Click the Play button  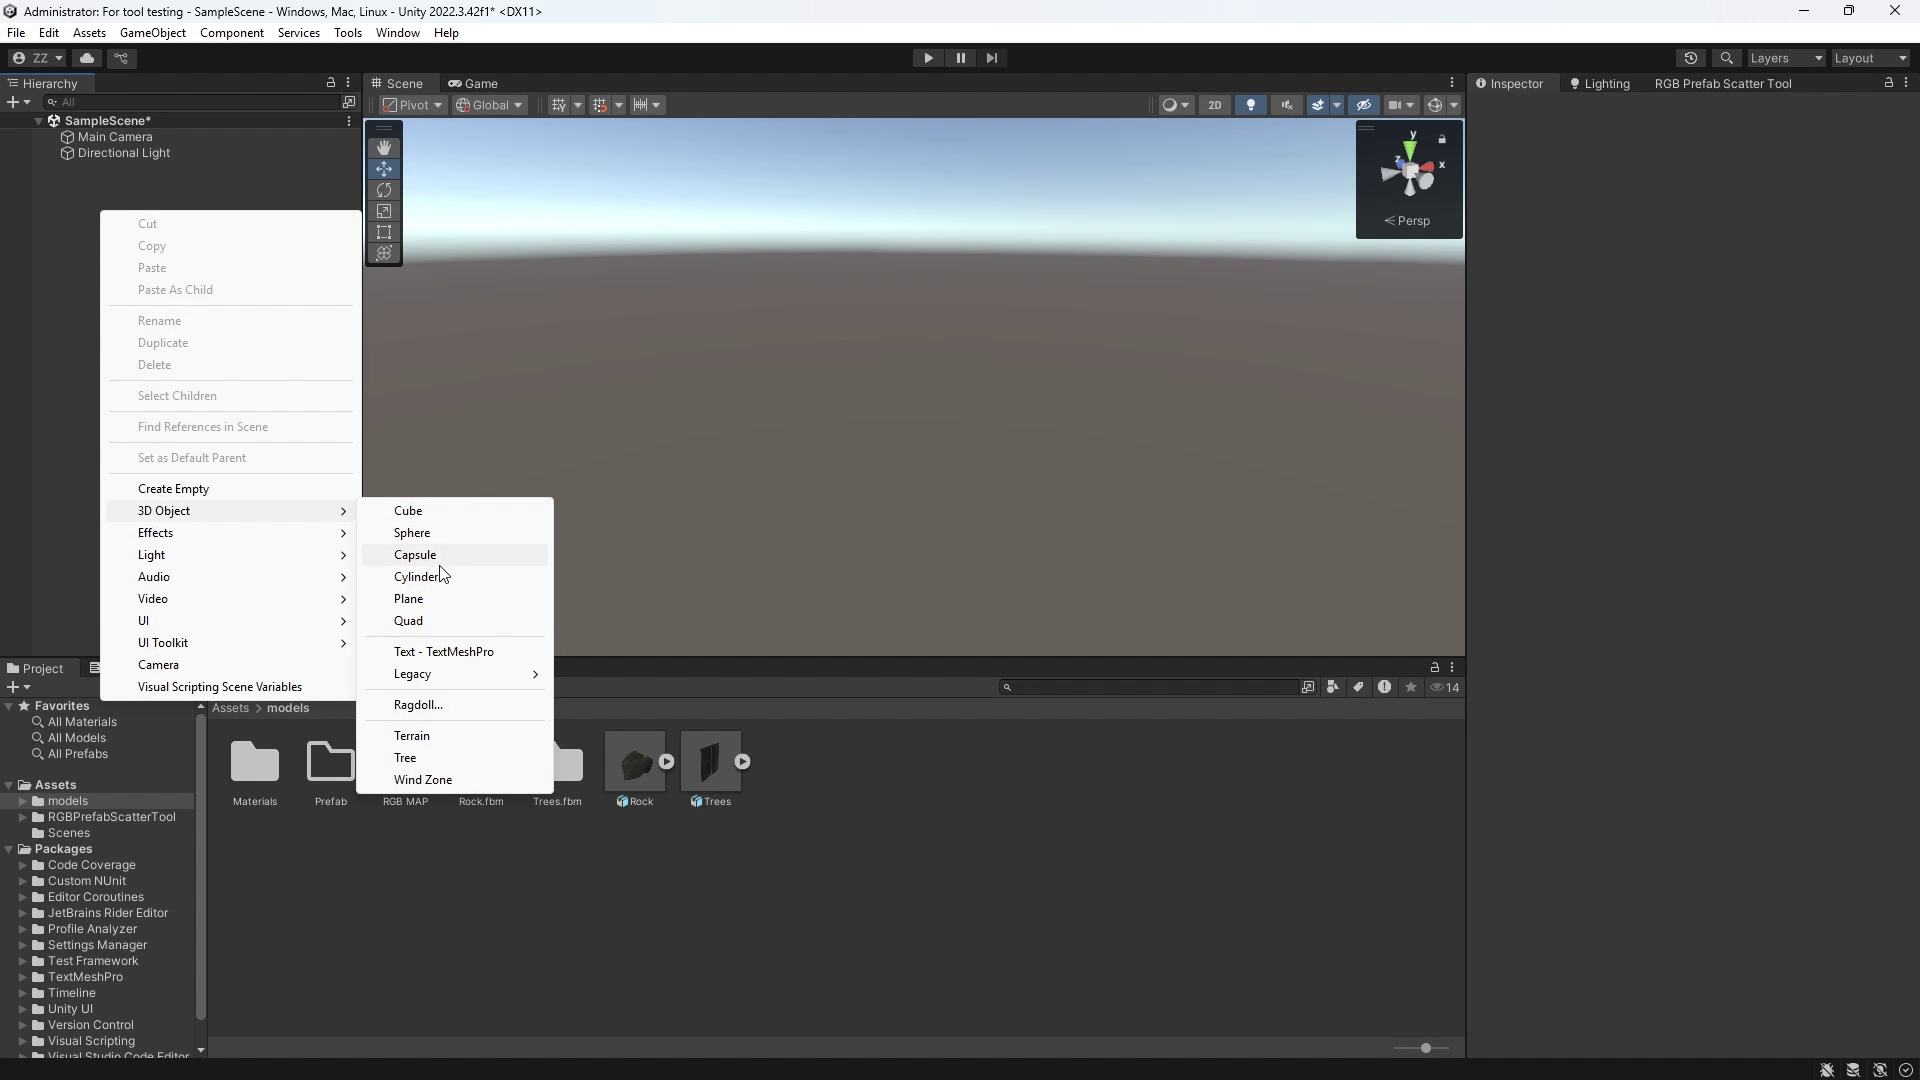(928, 58)
